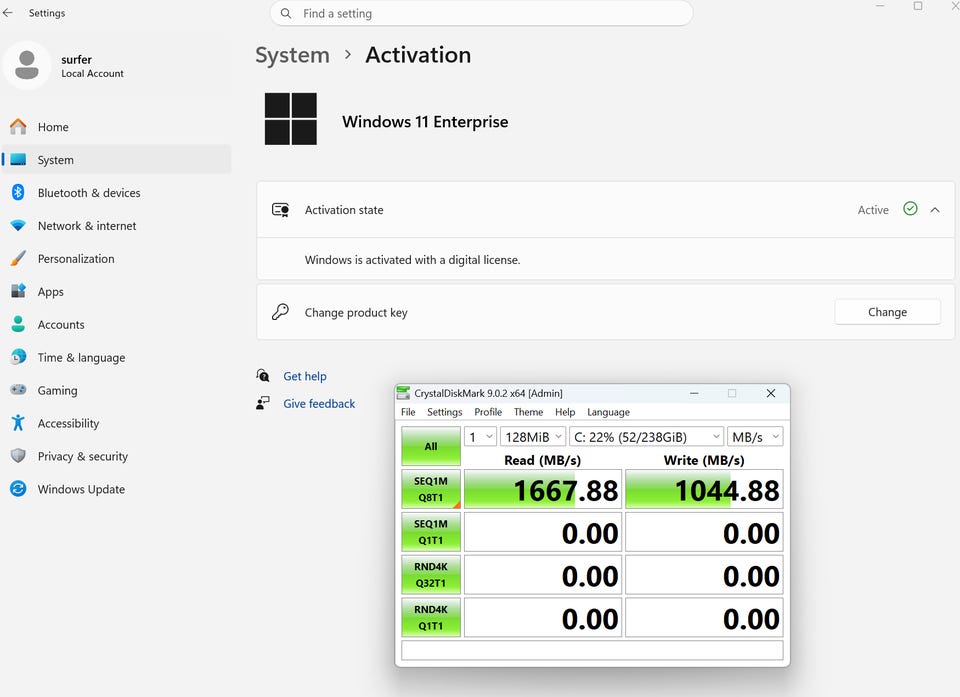Click the search magnifier icon
960x697 pixels.
(x=285, y=13)
